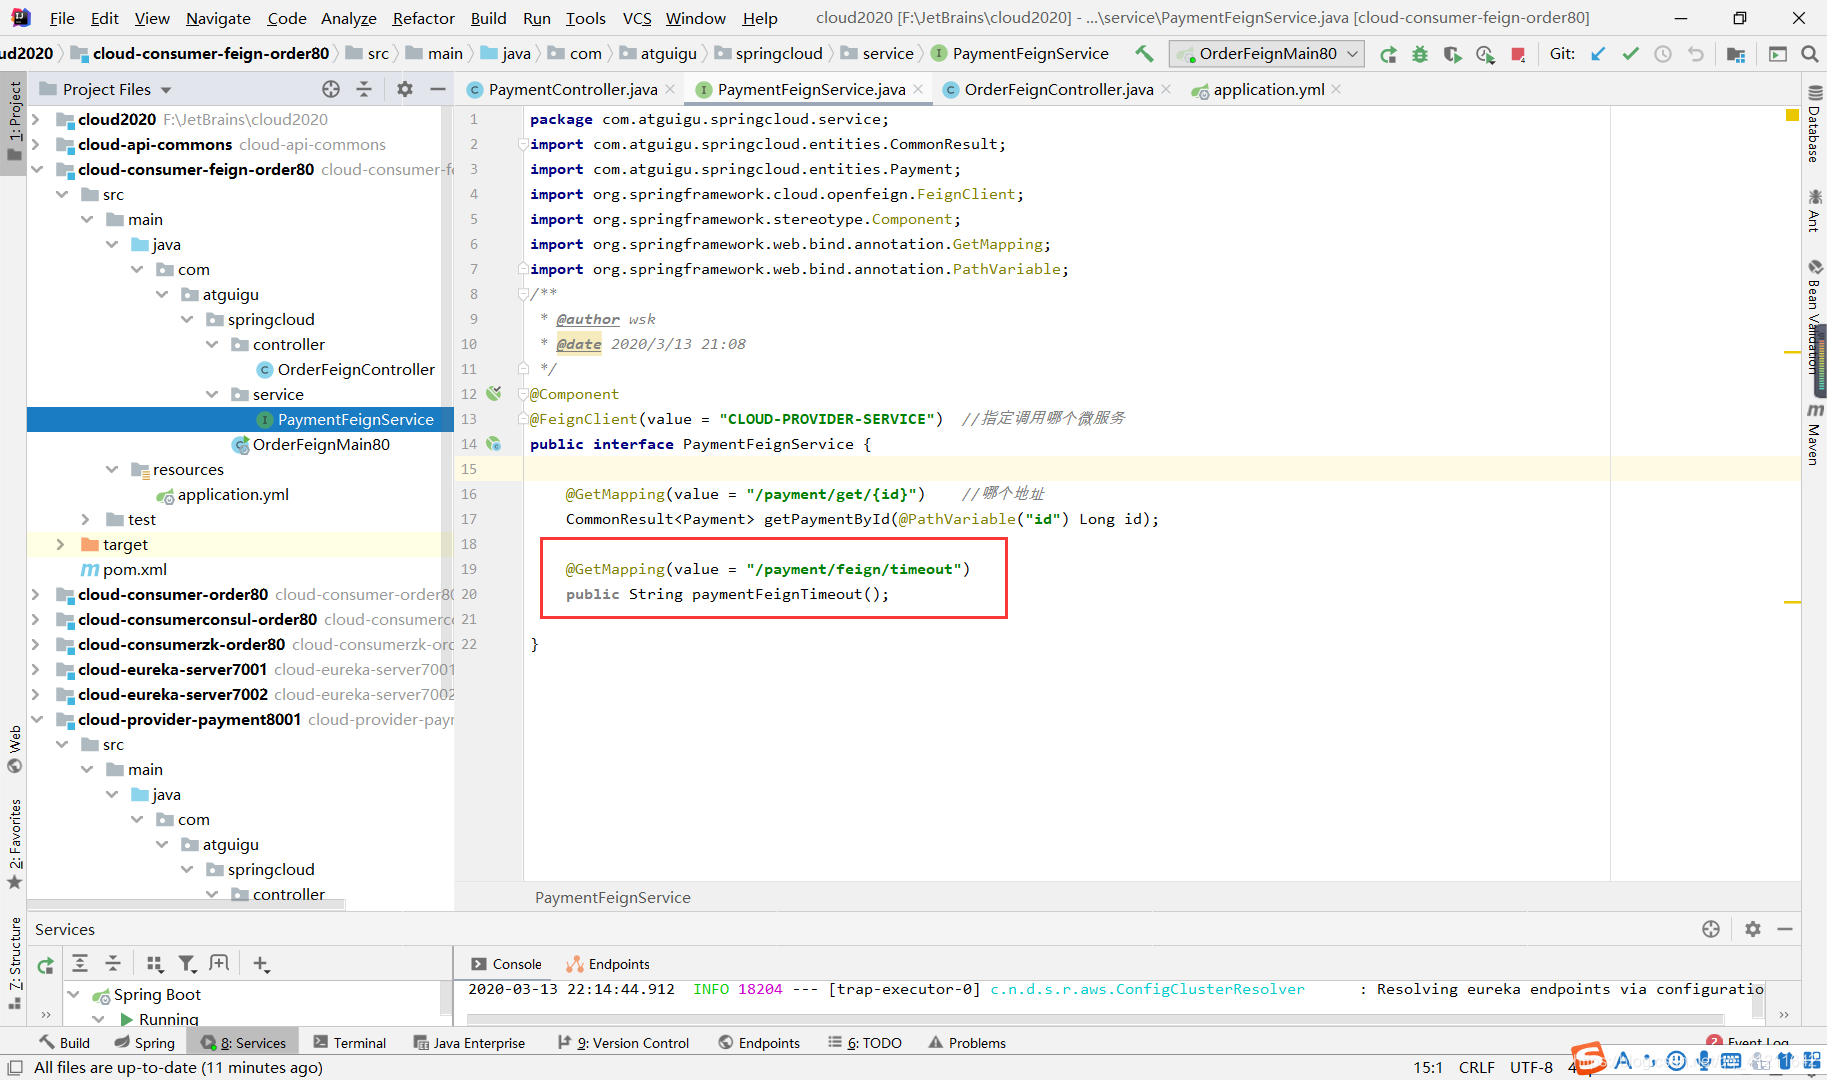
Task: Open 9: Version Control tool window
Action: click(624, 1043)
